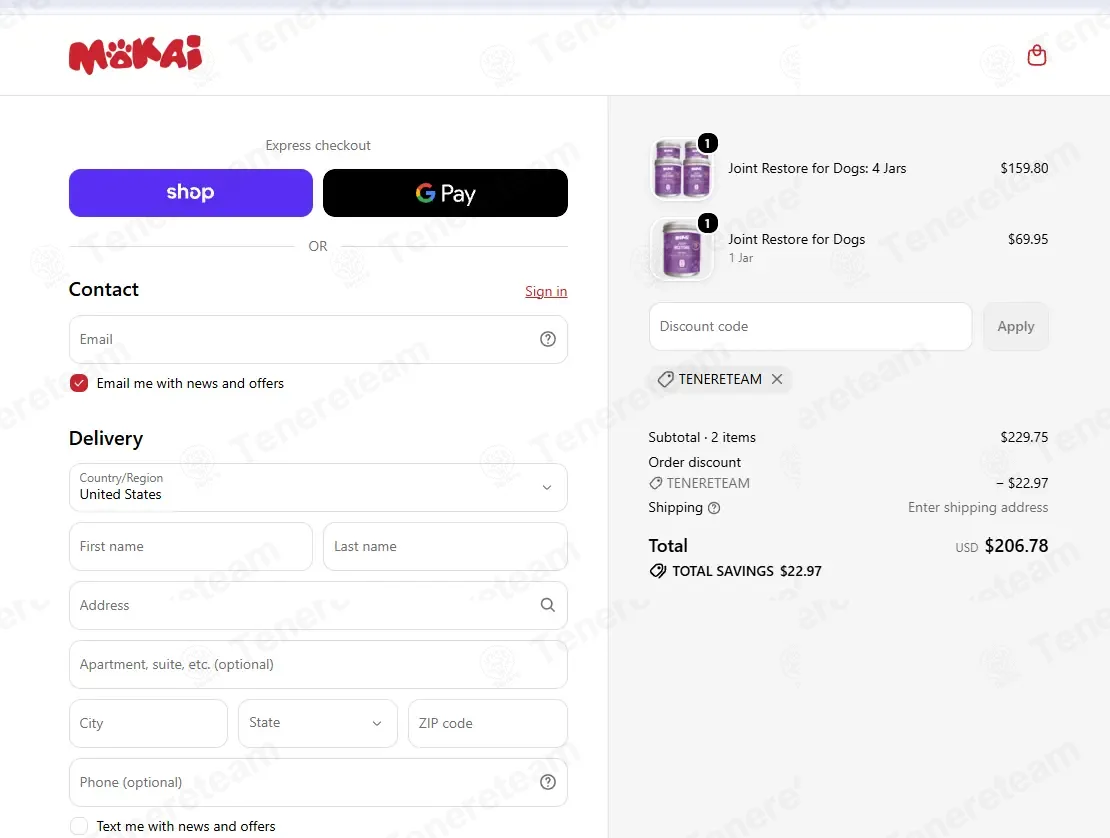Focus the Phone (optional) field
The width and height of the screenshot is (1110, 838).
(x=318, y=783)
